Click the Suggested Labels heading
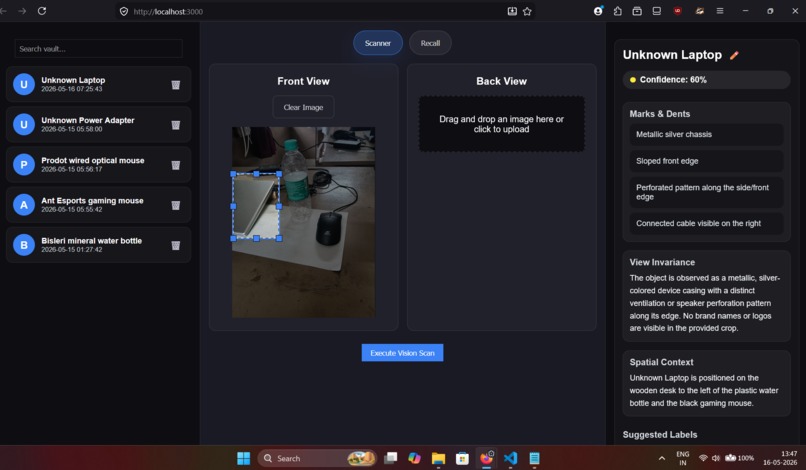The width and height of the screenshot is (806, 470). click(660, 435)
